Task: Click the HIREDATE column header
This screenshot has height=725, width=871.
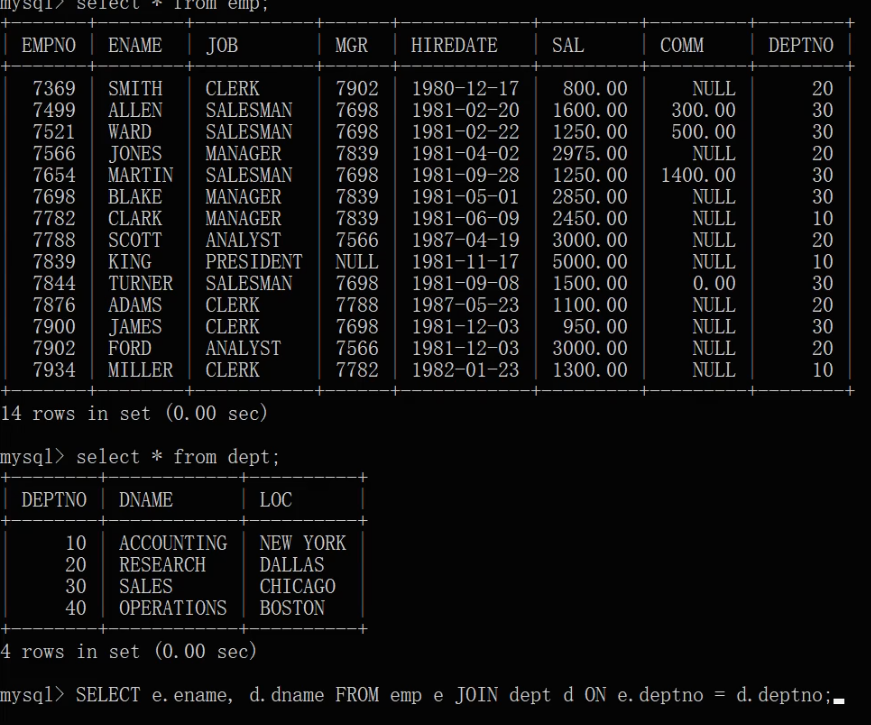Action: point(454,45)
